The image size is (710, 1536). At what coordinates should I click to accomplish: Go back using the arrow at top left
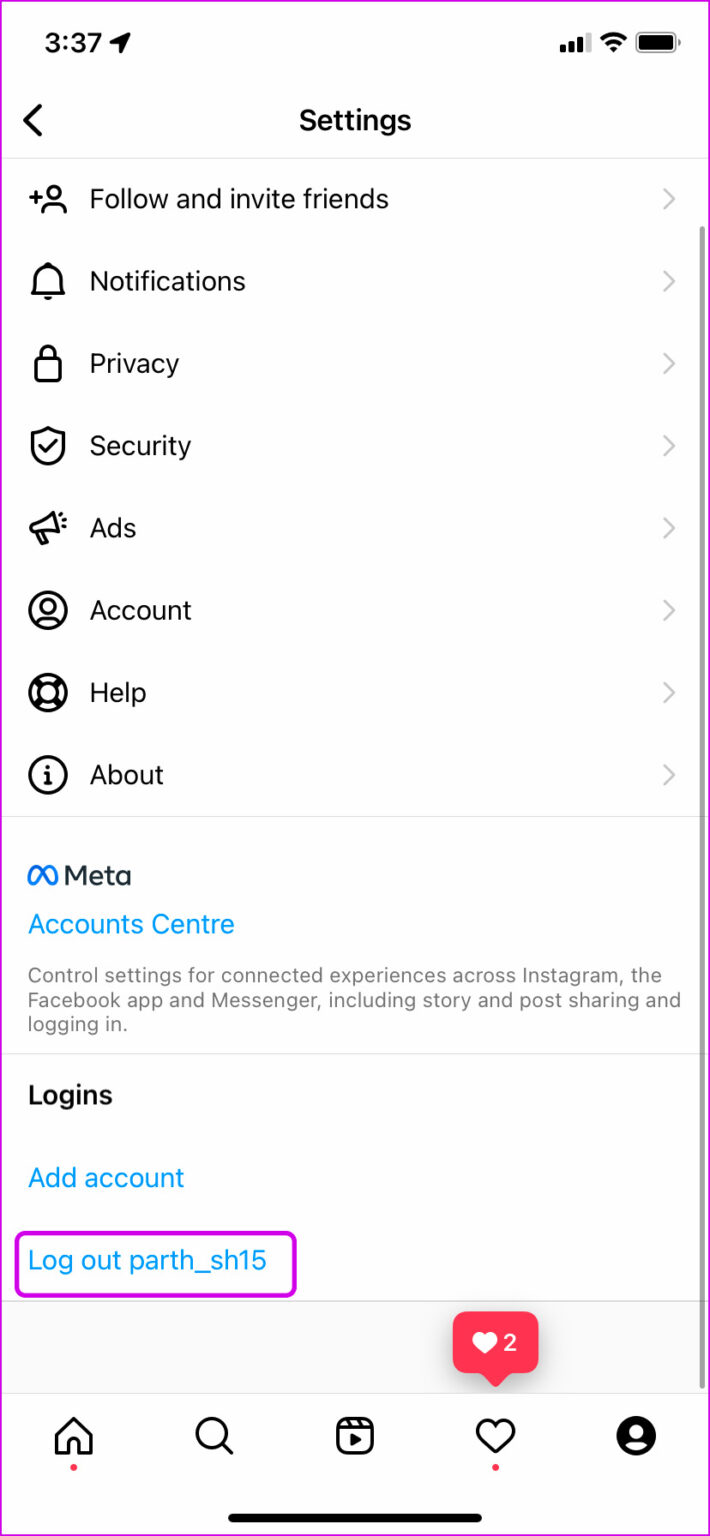pos(33,119)
